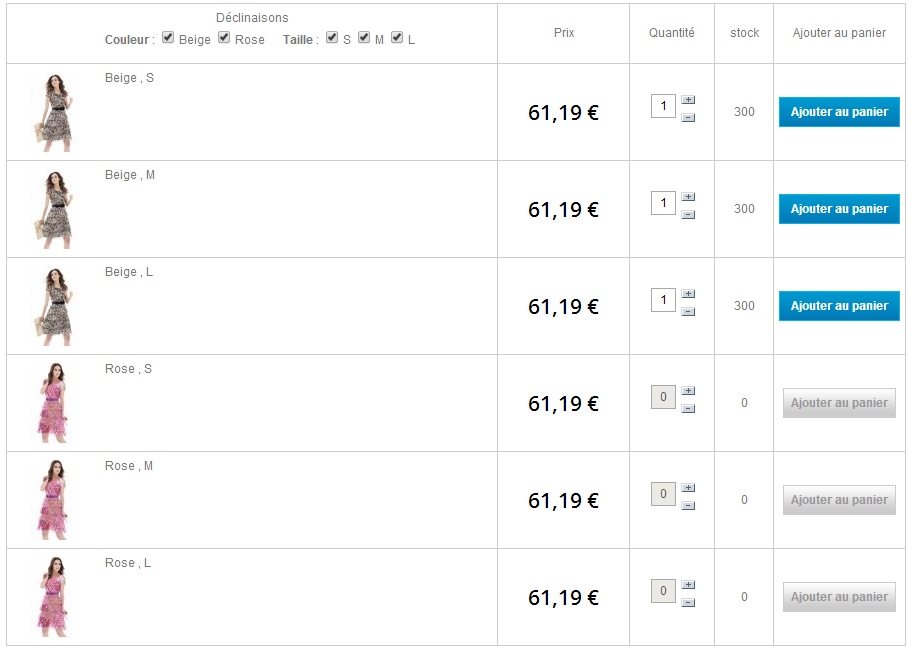Uncheck the size S checkbox
This screenshot has height=658, width=918.
click(332, 38)
